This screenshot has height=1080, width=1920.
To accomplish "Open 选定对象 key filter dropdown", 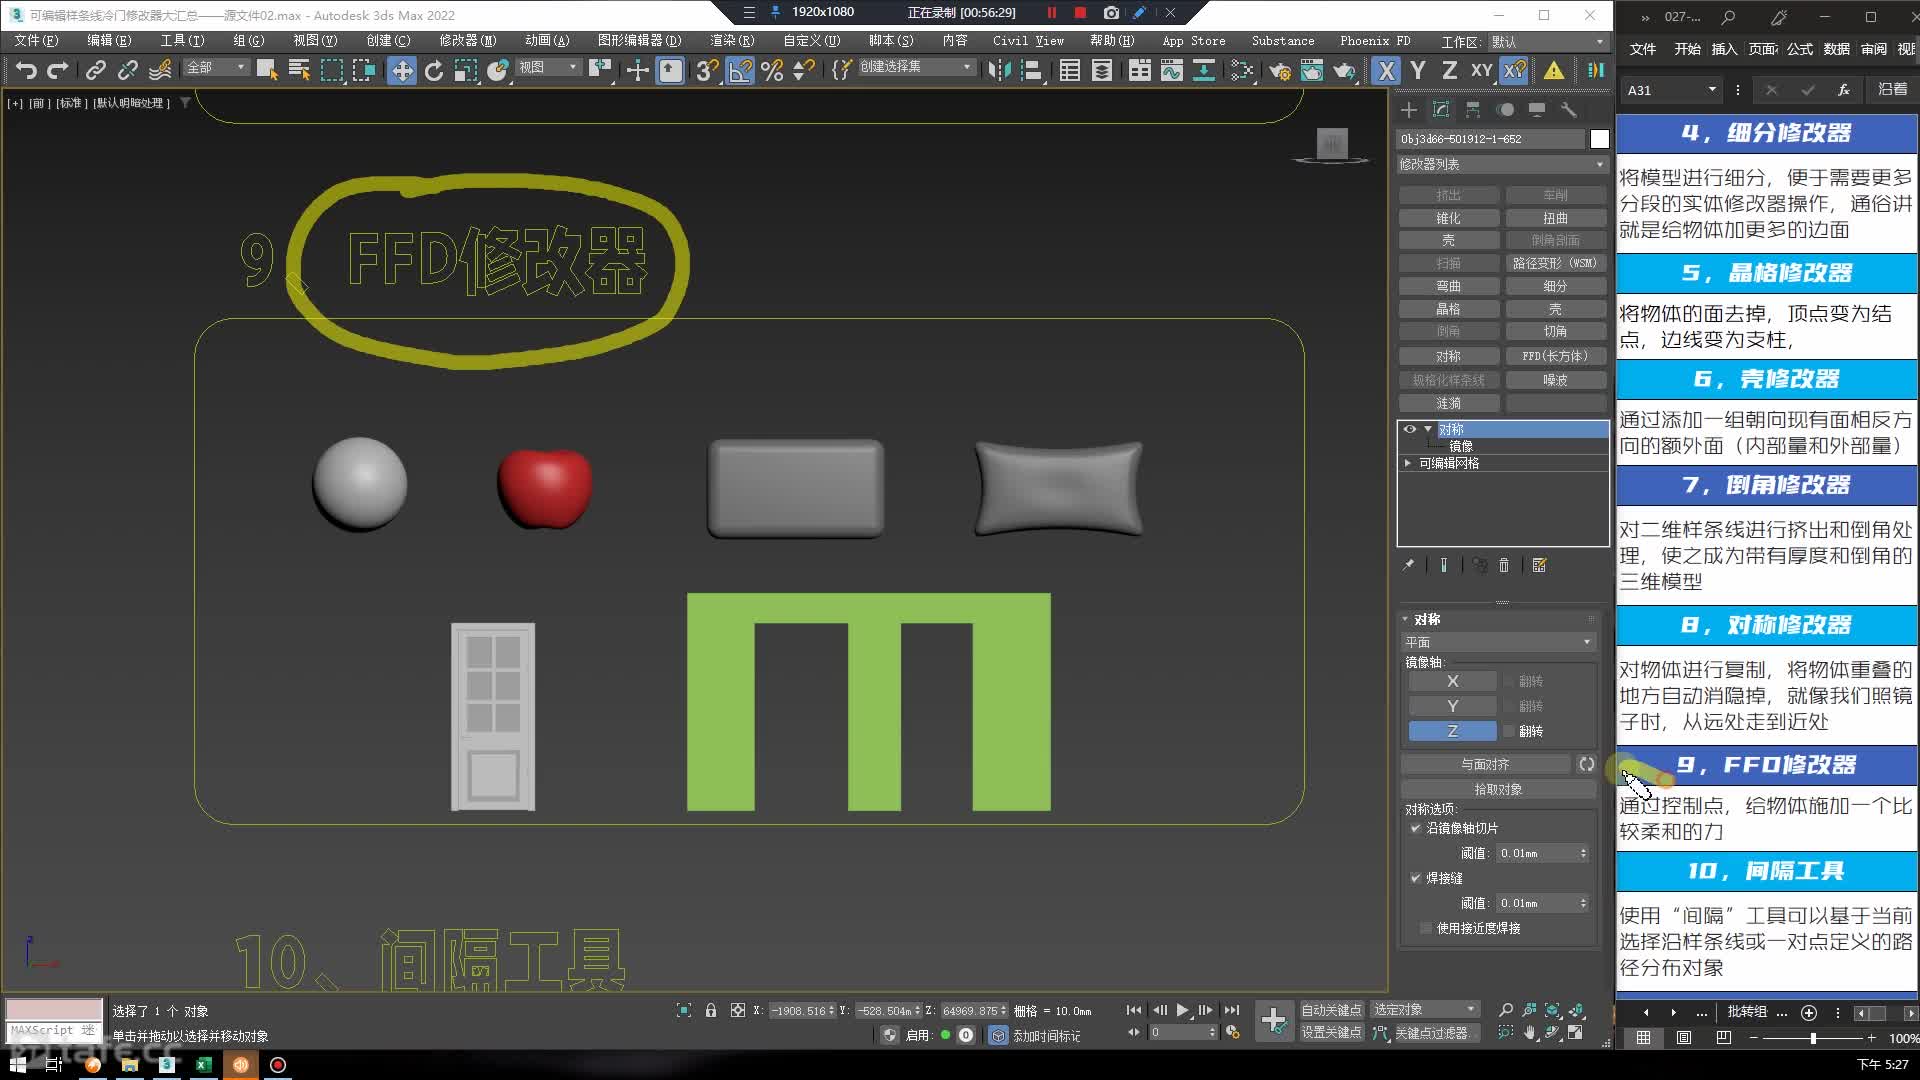I will 1425,1010.
